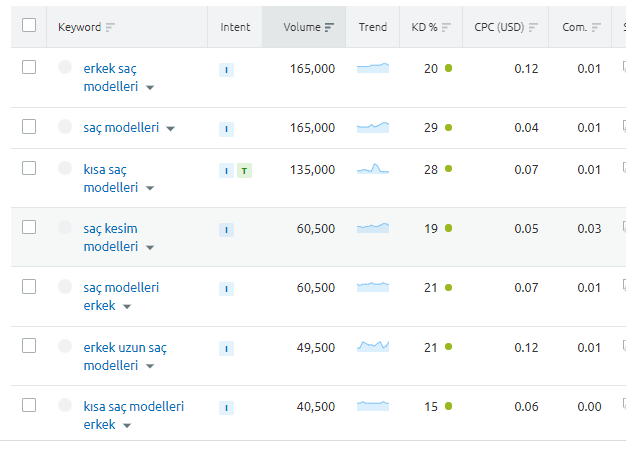Expand dropdown arrow for kısa saç modelleri erkek

pyautogui.click(x=127, y=425)
